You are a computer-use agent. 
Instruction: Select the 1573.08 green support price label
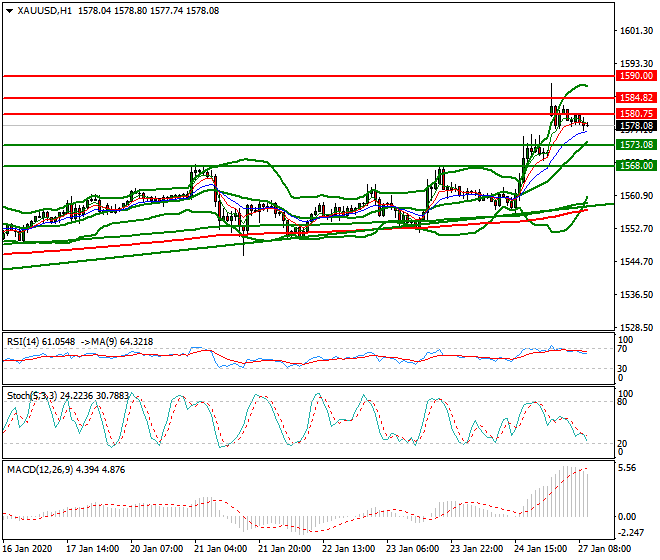(636, 145)
